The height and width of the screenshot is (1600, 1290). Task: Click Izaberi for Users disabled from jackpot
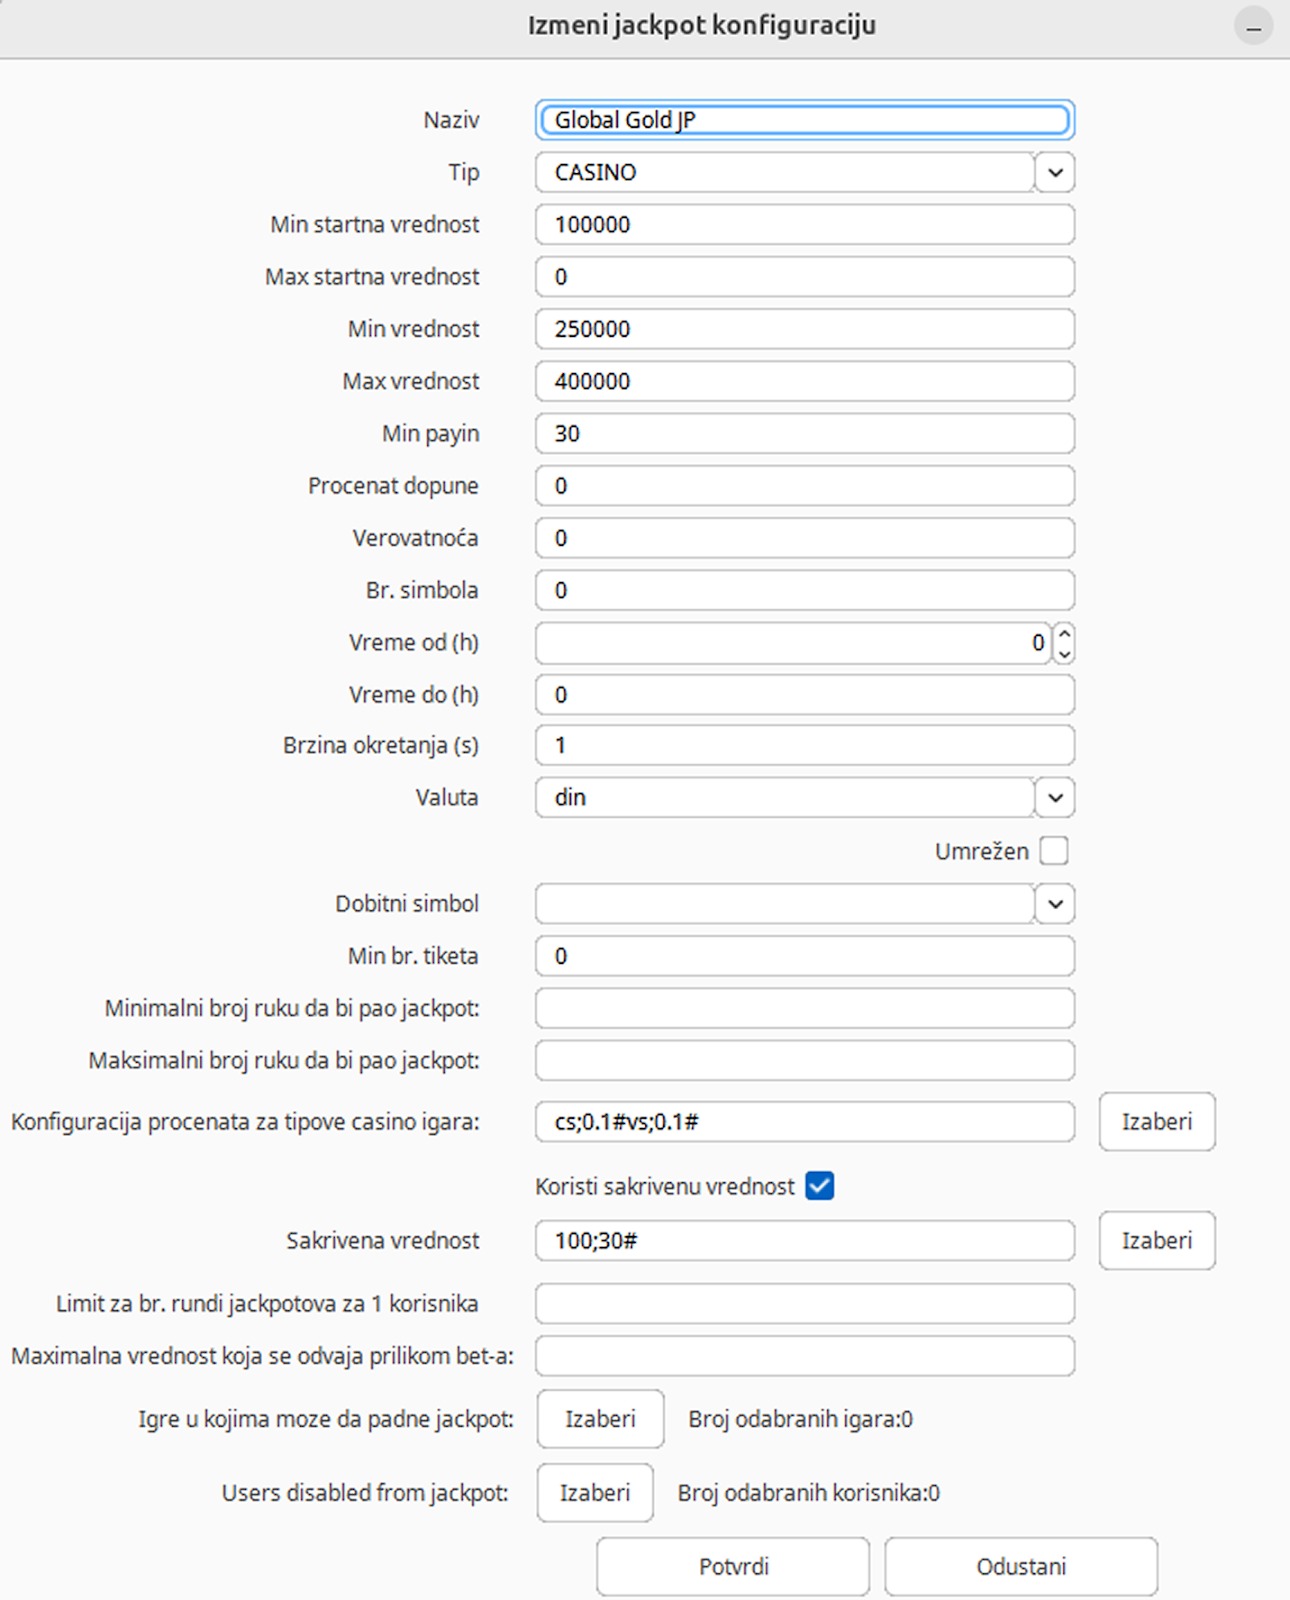click(595, 1493)
